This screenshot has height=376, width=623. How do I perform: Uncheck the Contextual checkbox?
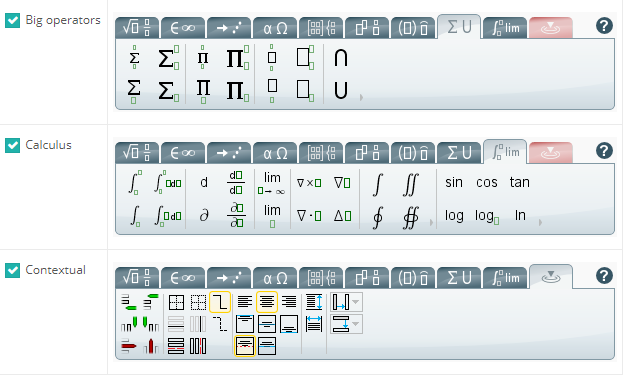click(x=12, y=270)
